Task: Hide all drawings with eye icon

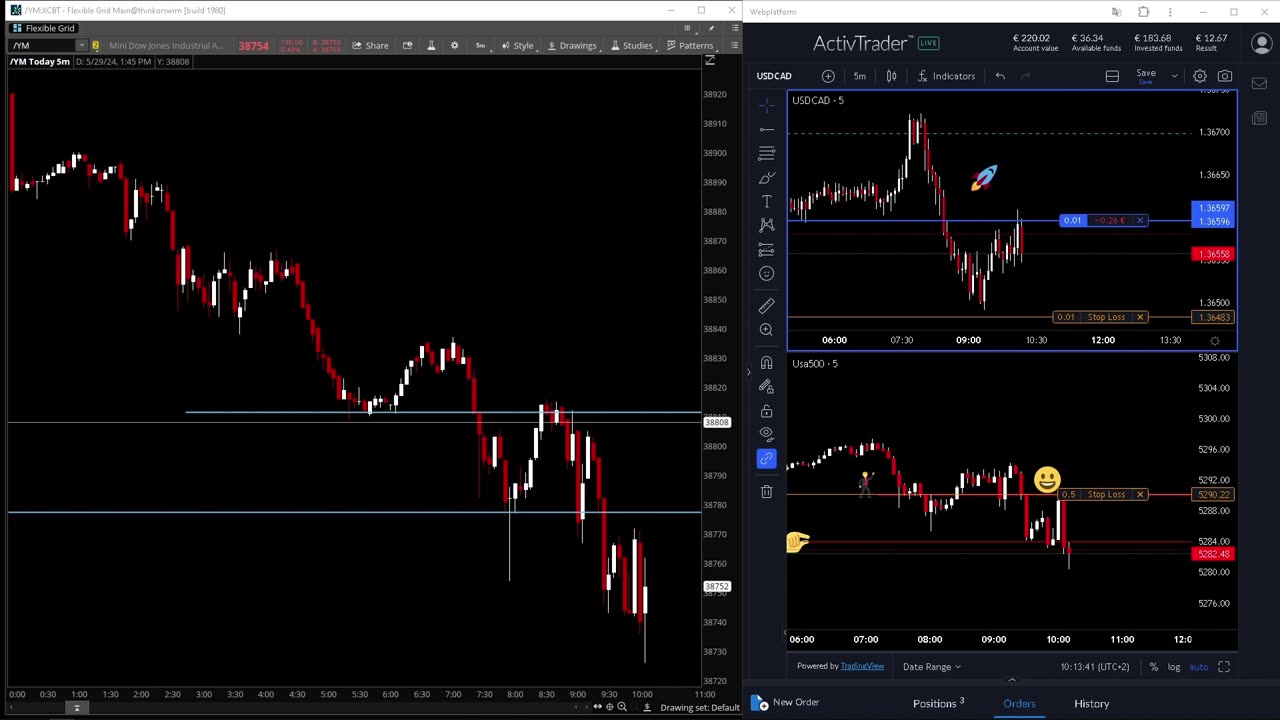Action: coord(766,434)
